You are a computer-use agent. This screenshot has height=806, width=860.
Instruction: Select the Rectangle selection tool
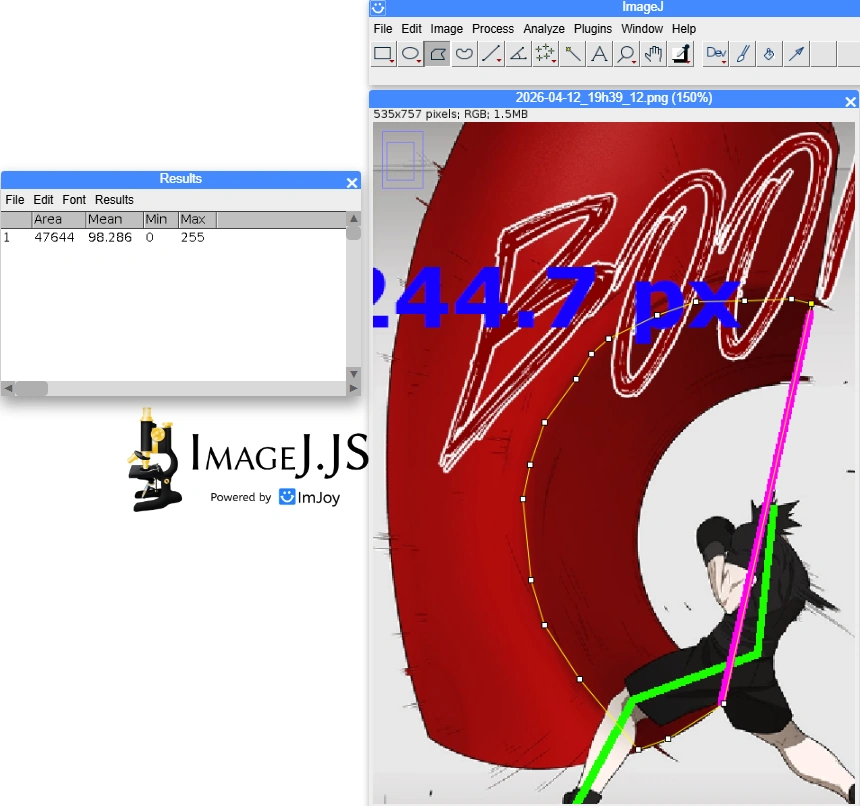tap(383, 54)
